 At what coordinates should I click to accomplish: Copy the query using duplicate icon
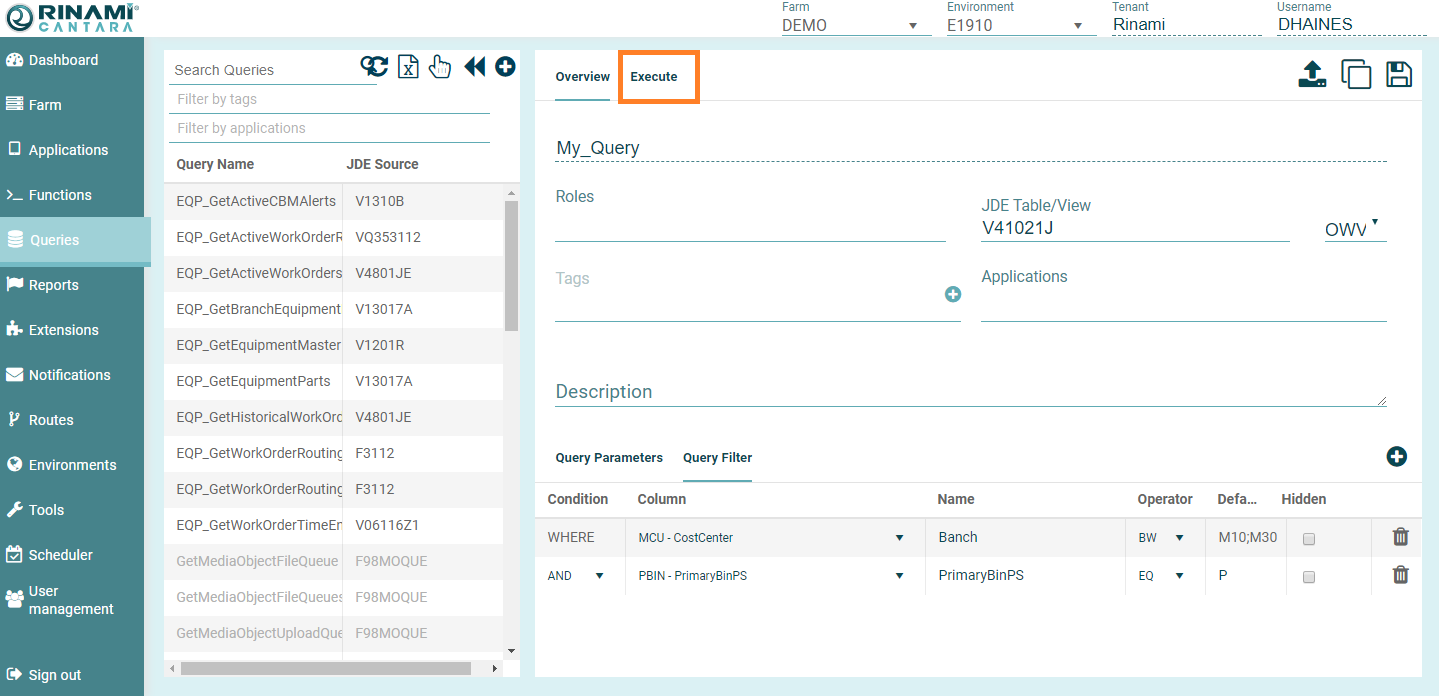[x=1355, y=74]
